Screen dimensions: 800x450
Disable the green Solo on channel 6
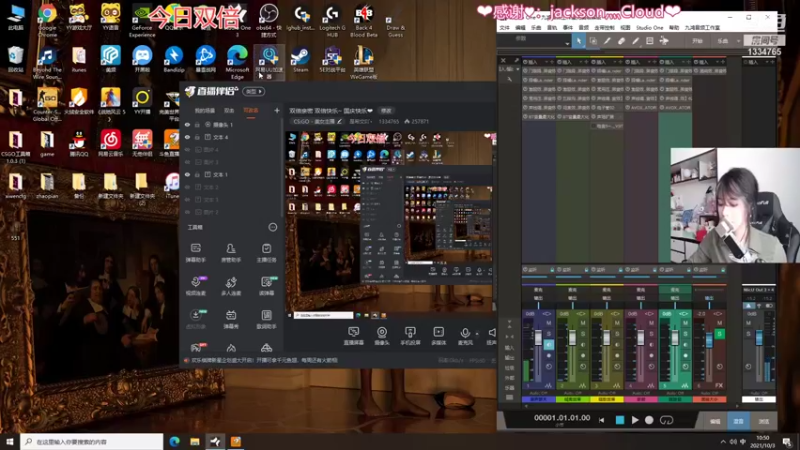(719, 334)
